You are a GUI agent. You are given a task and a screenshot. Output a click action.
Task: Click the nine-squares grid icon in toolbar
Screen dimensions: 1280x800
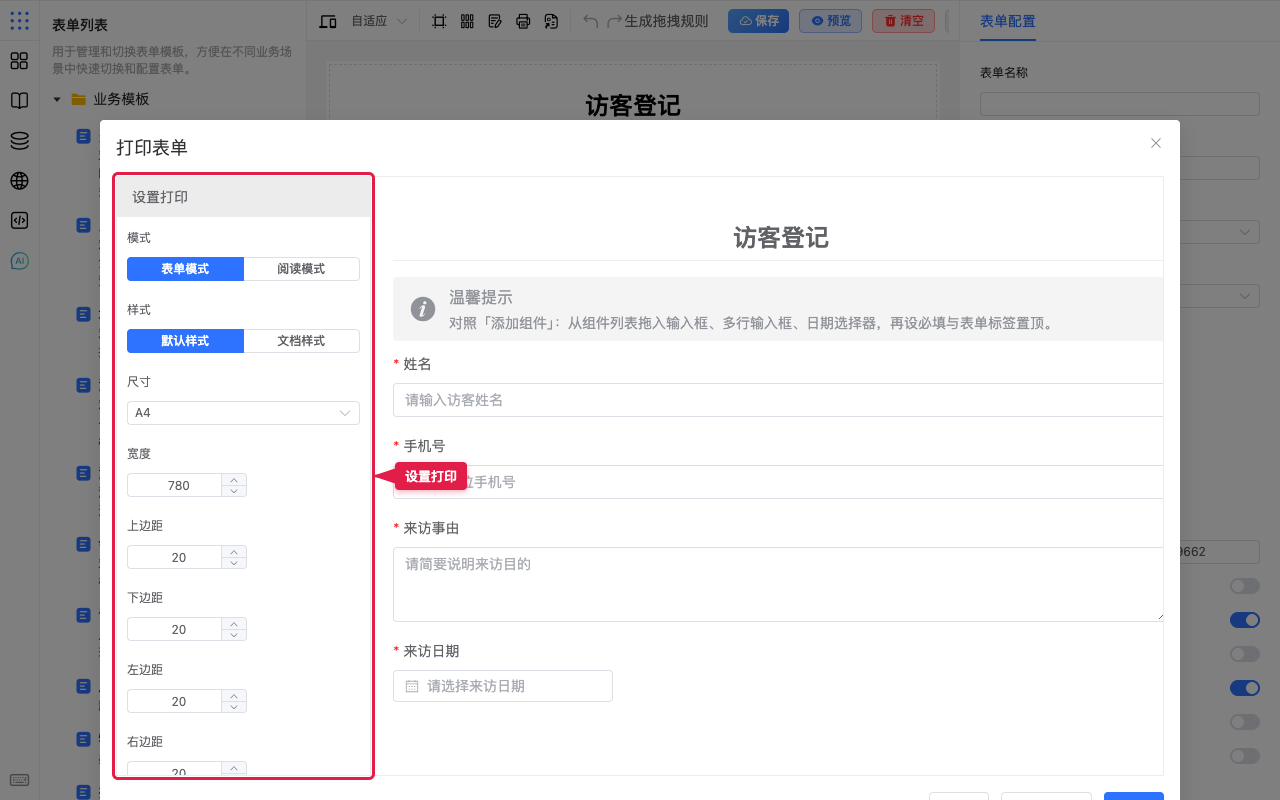click(467, 21)
